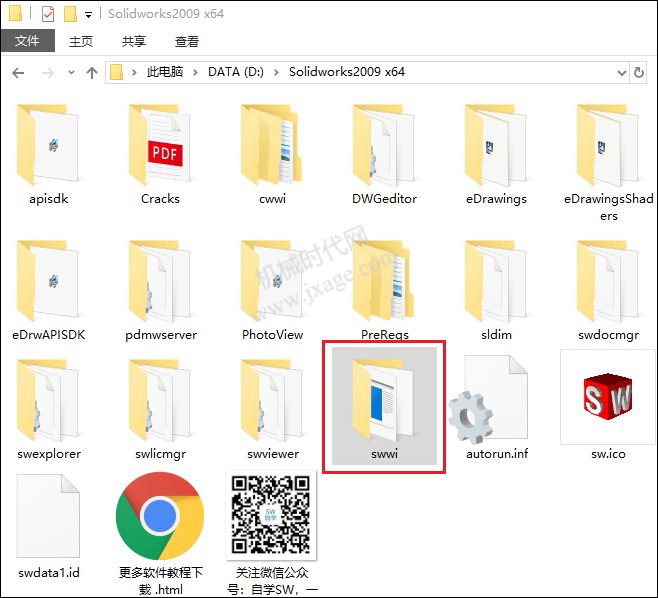Select the swviewer folder
658x598 pixels.
pyautogui.click(x=273, y=409)
